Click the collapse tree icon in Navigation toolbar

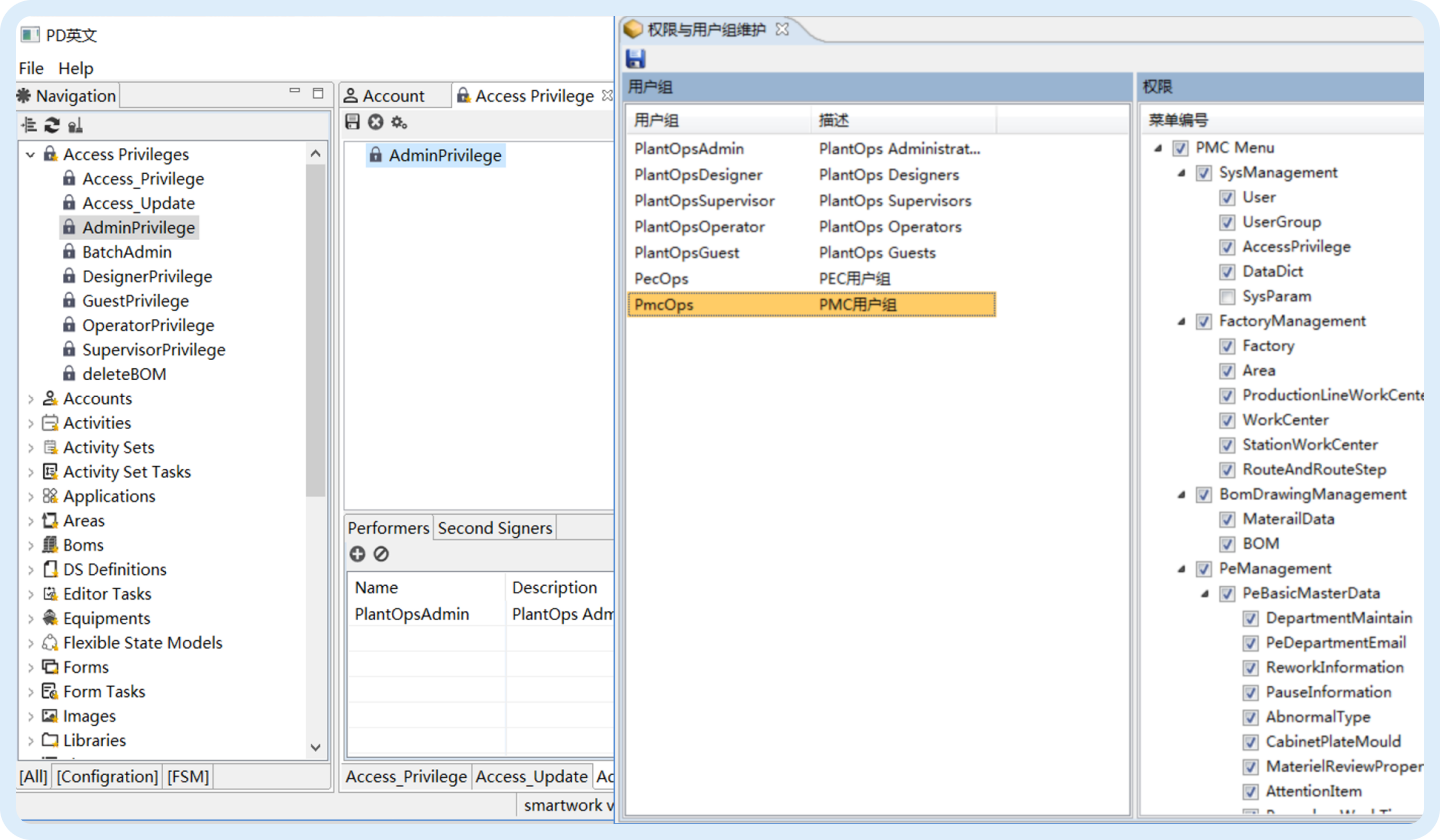pos(29,125)
